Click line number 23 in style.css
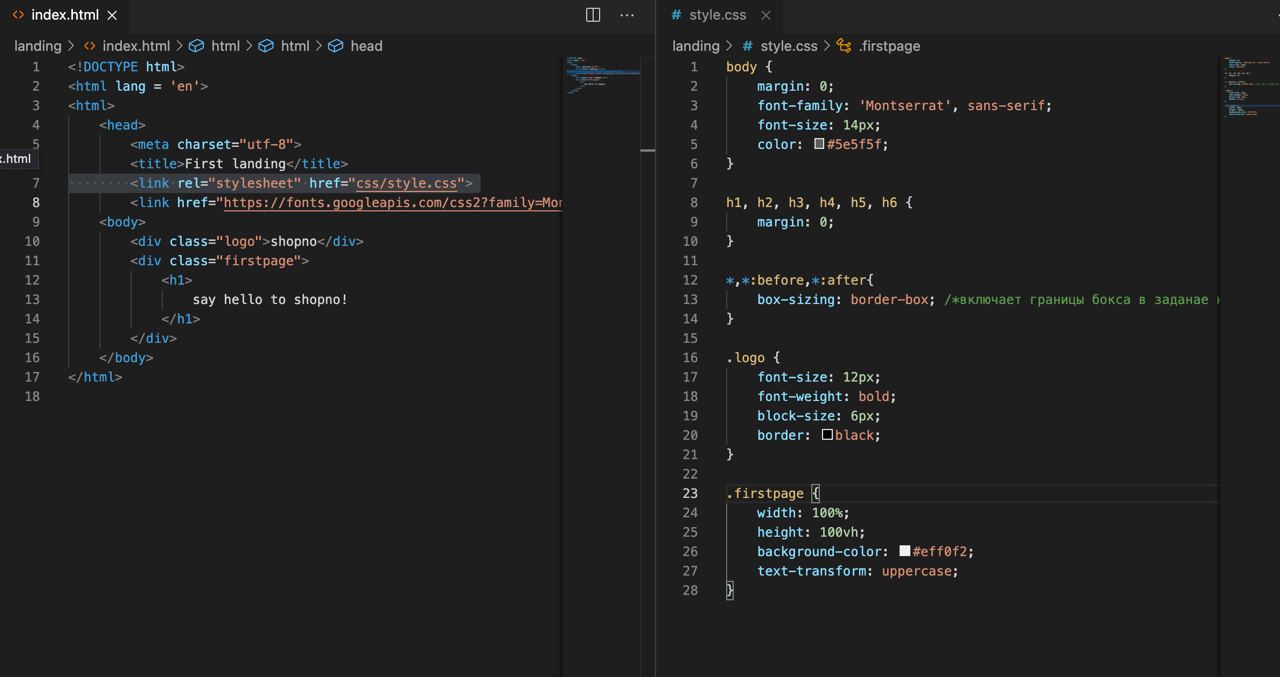 690,493
